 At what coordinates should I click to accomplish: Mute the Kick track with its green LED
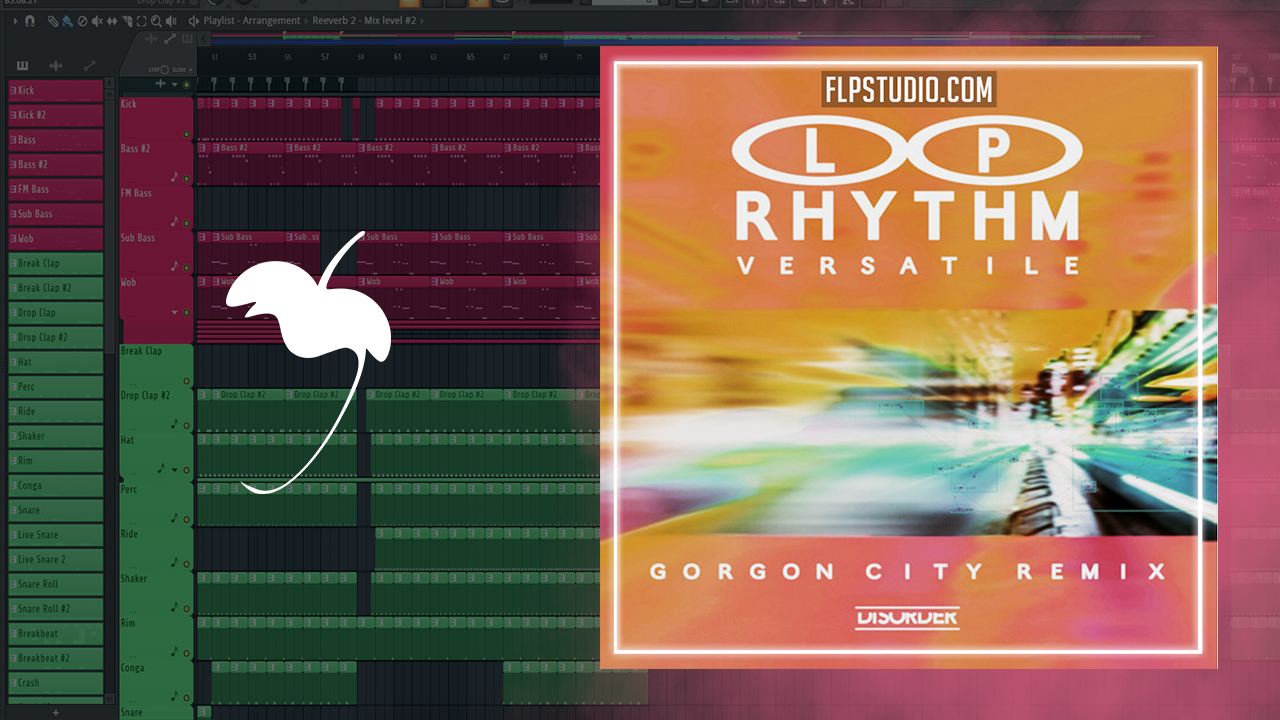click(x=186, y=133)
